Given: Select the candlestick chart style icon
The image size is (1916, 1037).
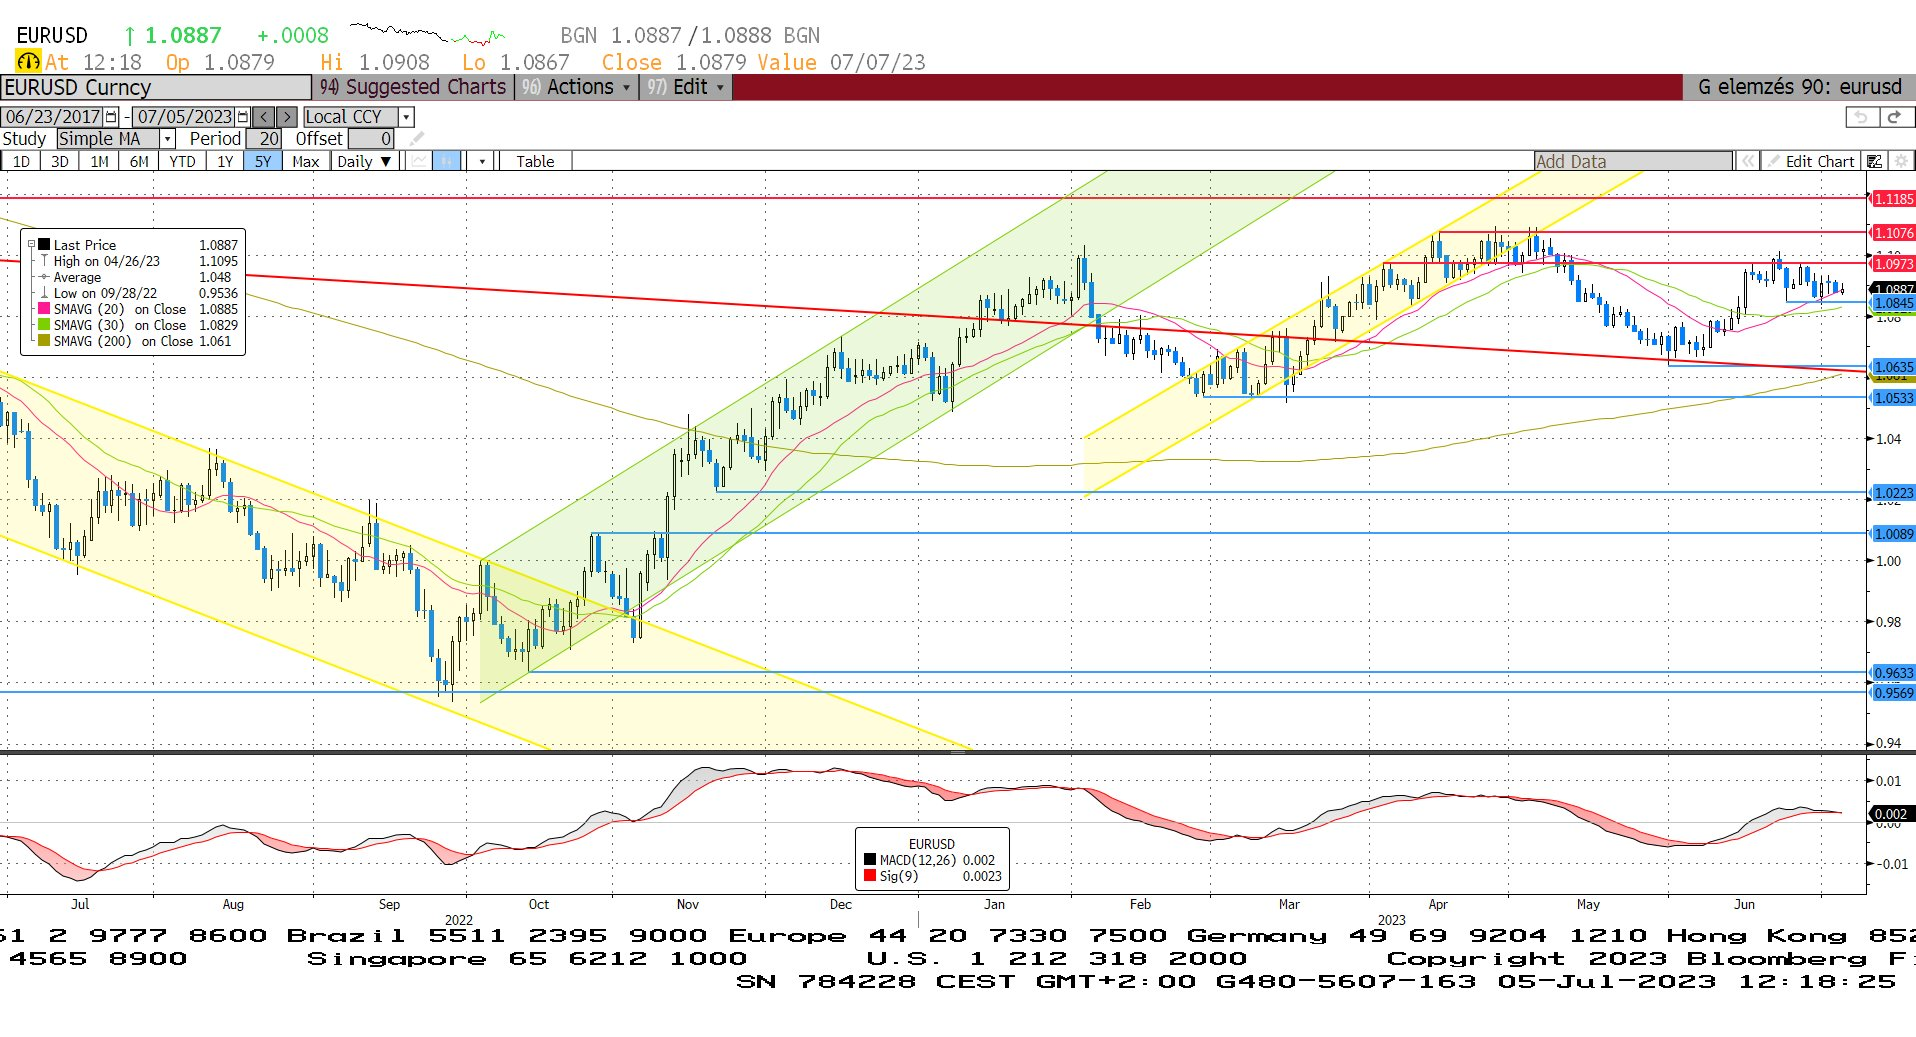Looking at the screenshot, I should click(447, 161).
